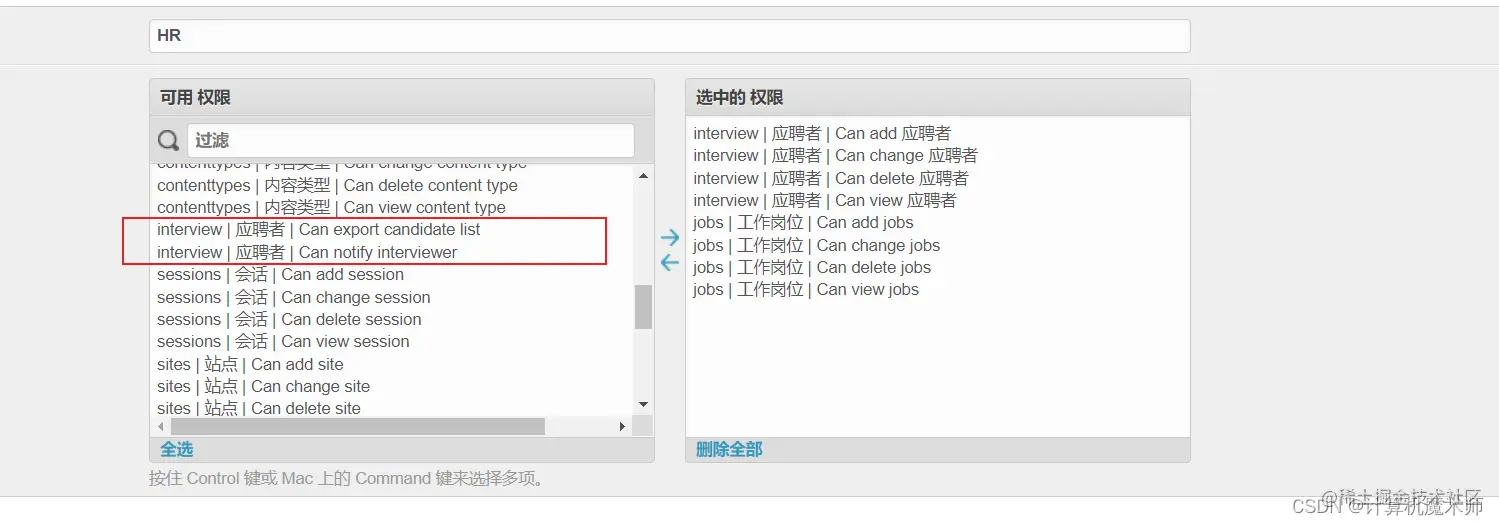The height and width of the screenshot is (525, 1499).
Task: Click the list scroll-up arrow
Action: (643, 176)
